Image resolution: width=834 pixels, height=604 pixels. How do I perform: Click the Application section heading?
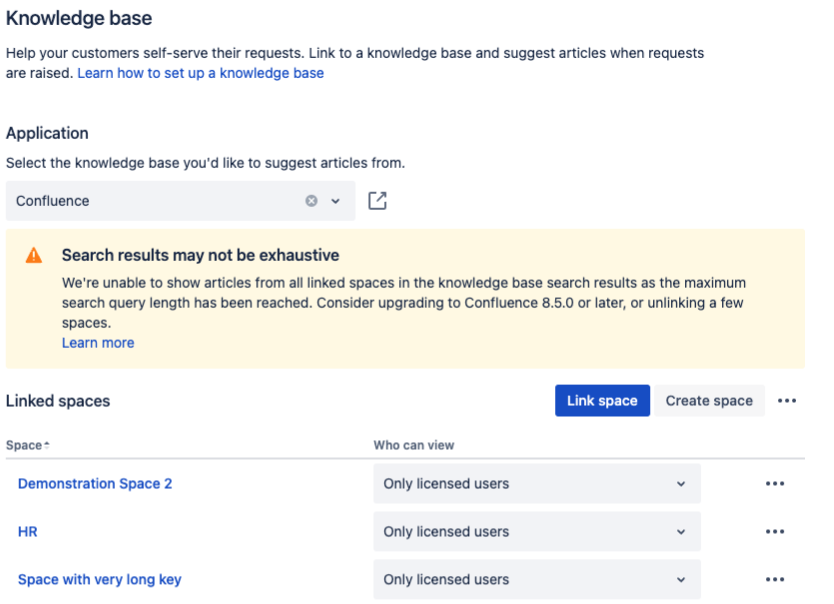click(47, 133)
